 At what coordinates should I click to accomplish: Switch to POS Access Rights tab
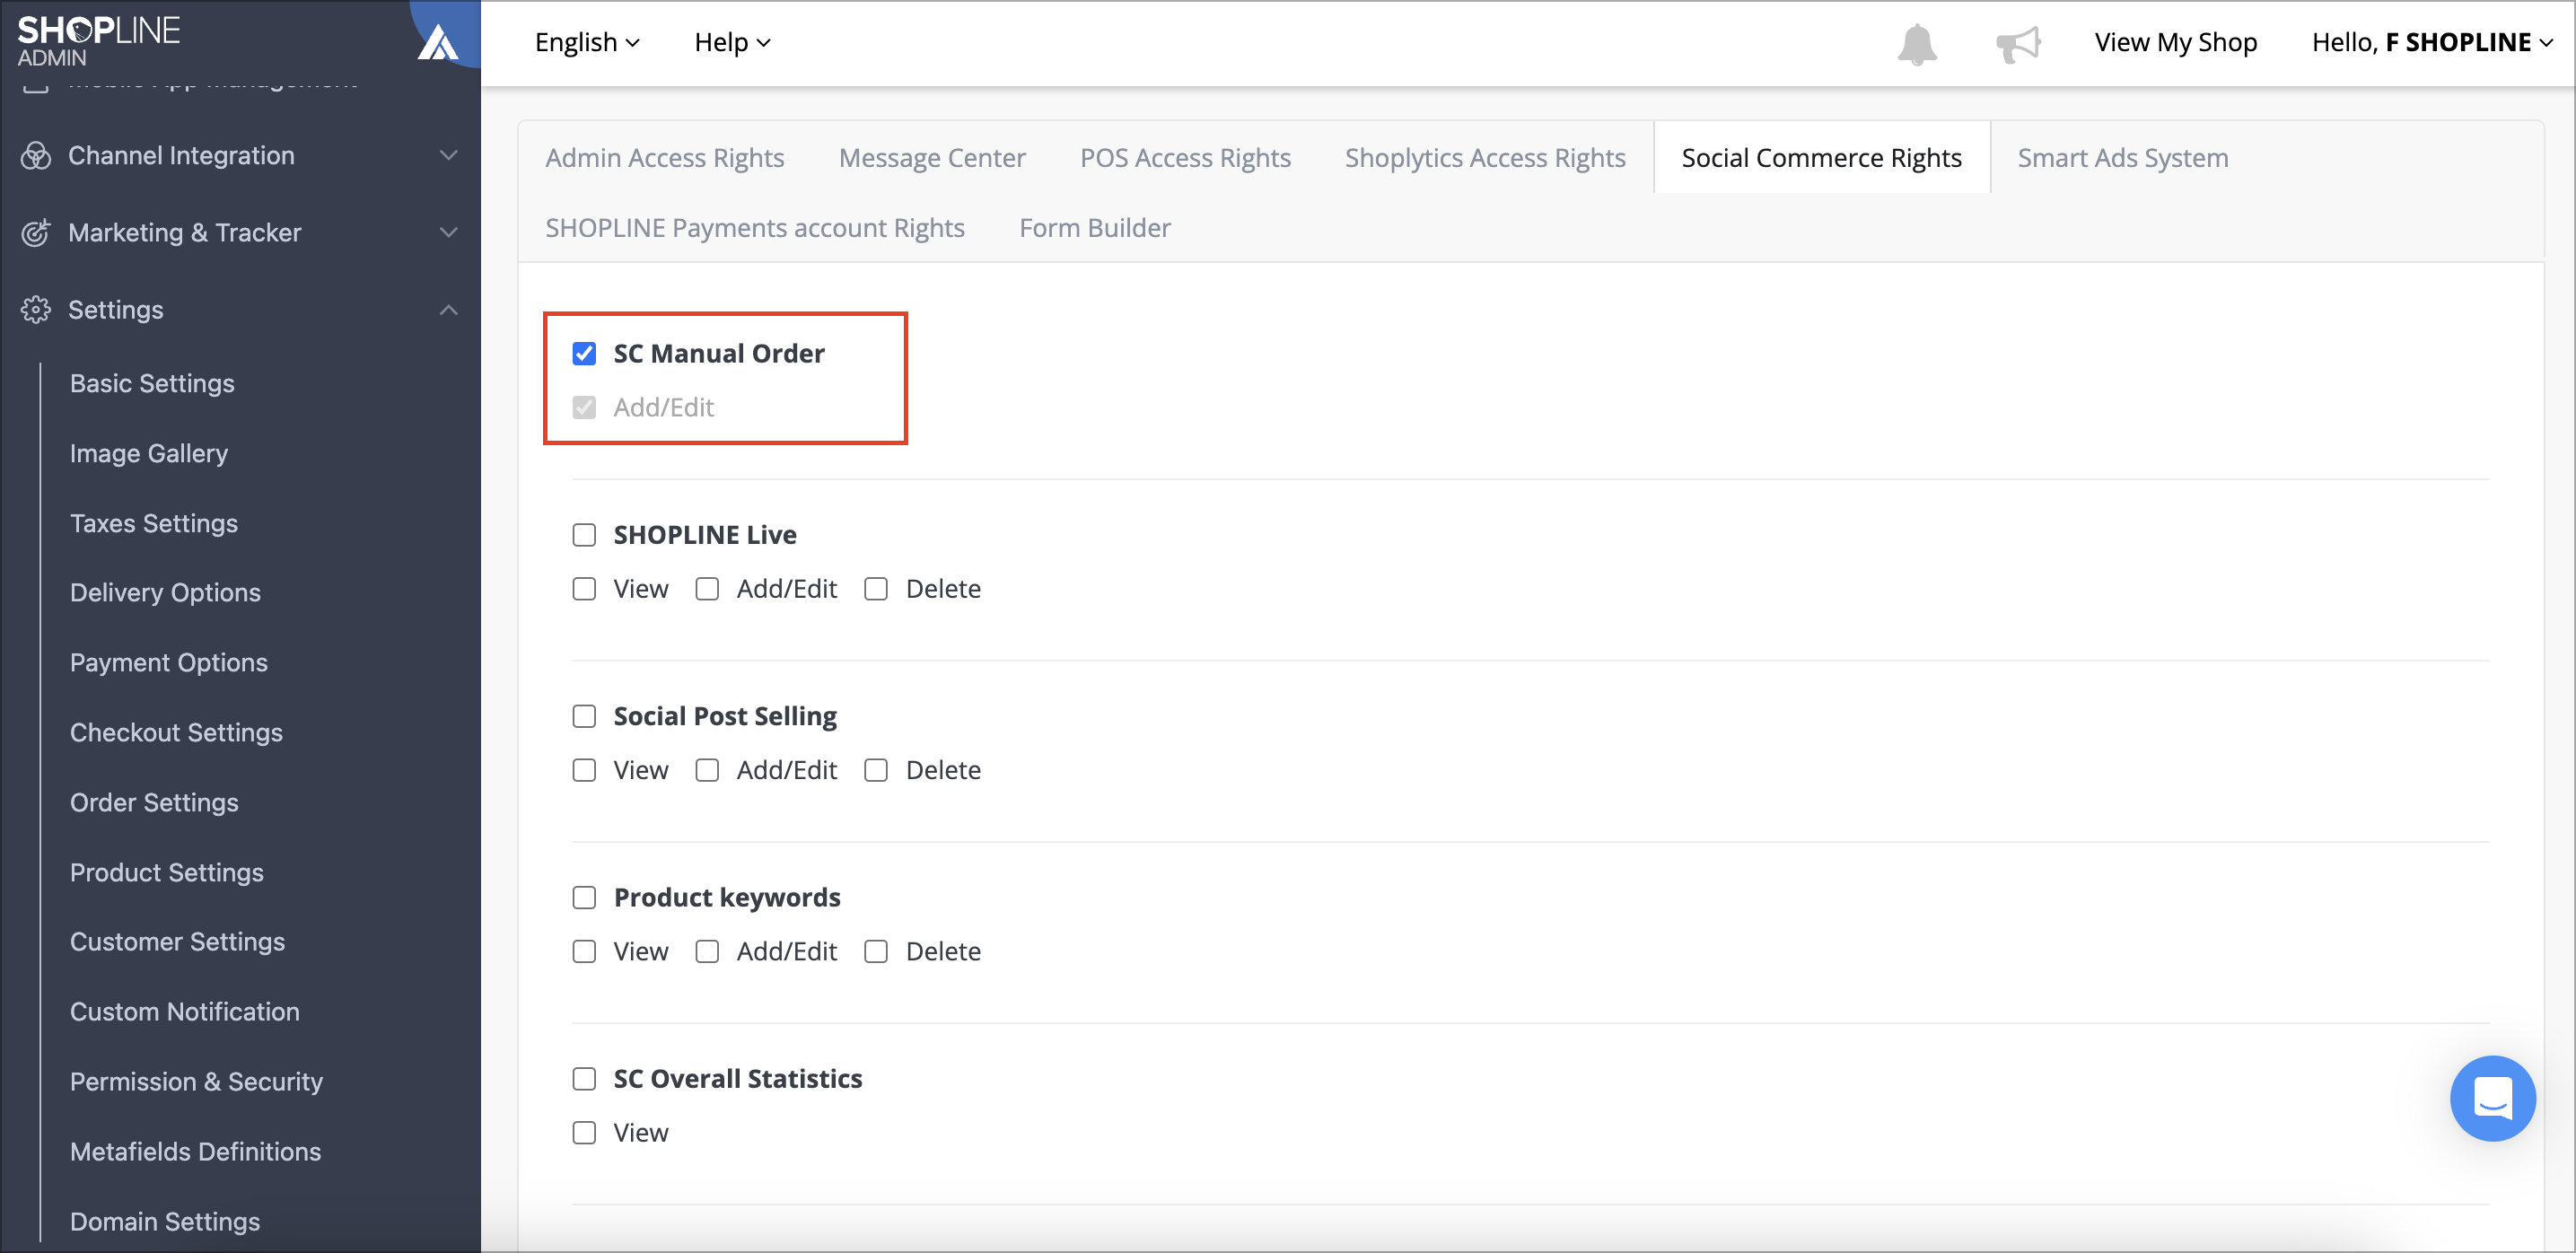(1185, 158)
